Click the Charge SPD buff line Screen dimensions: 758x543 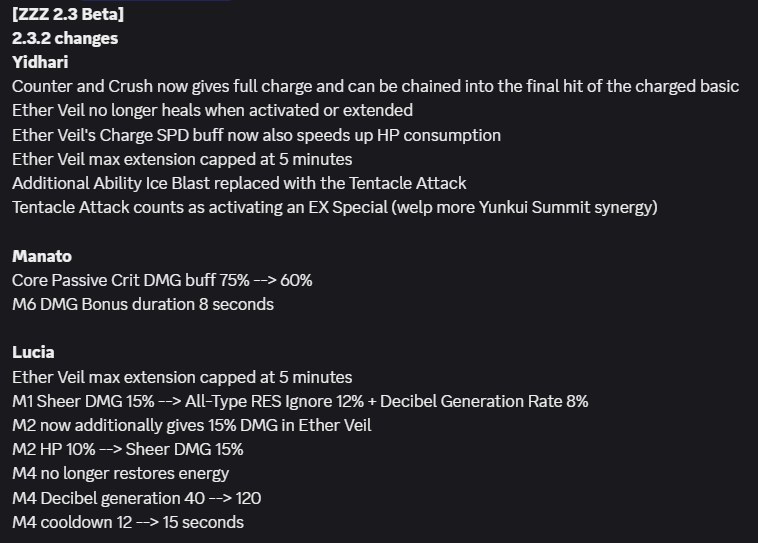click(257, 135)
